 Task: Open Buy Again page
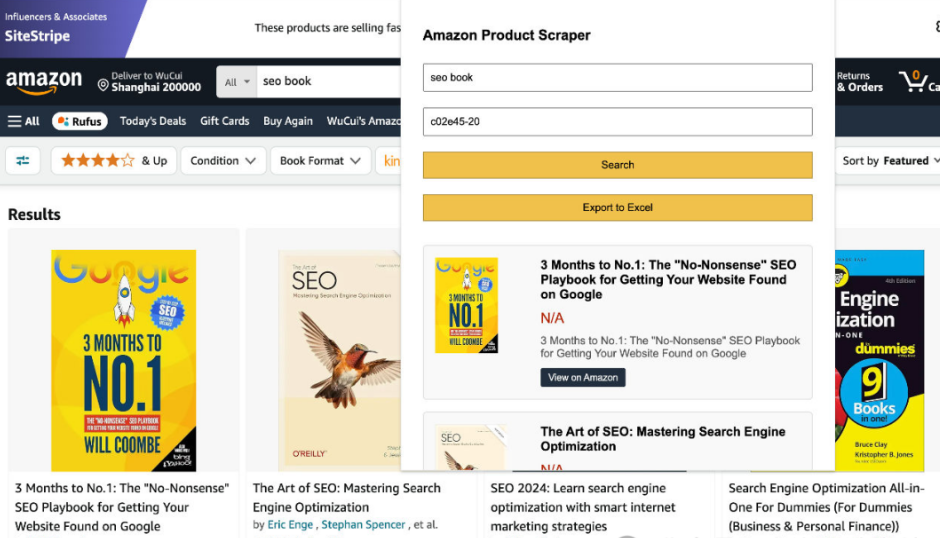click(288, 121)
